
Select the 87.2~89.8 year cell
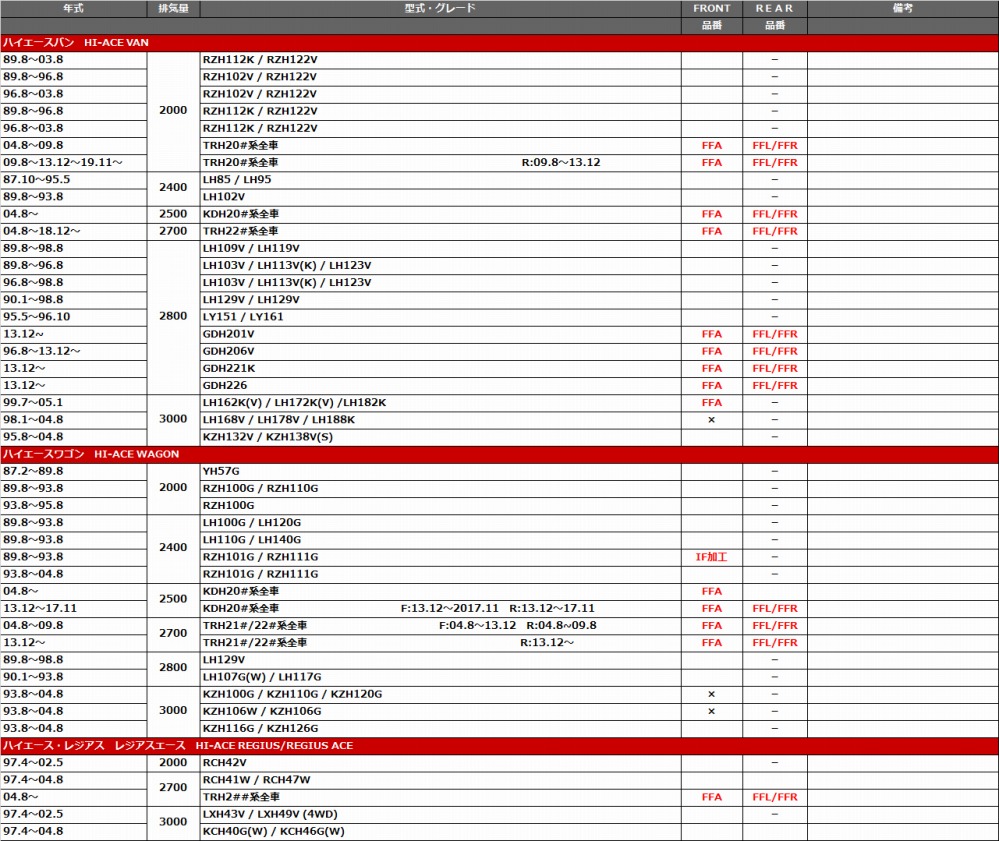pos(74,471)
